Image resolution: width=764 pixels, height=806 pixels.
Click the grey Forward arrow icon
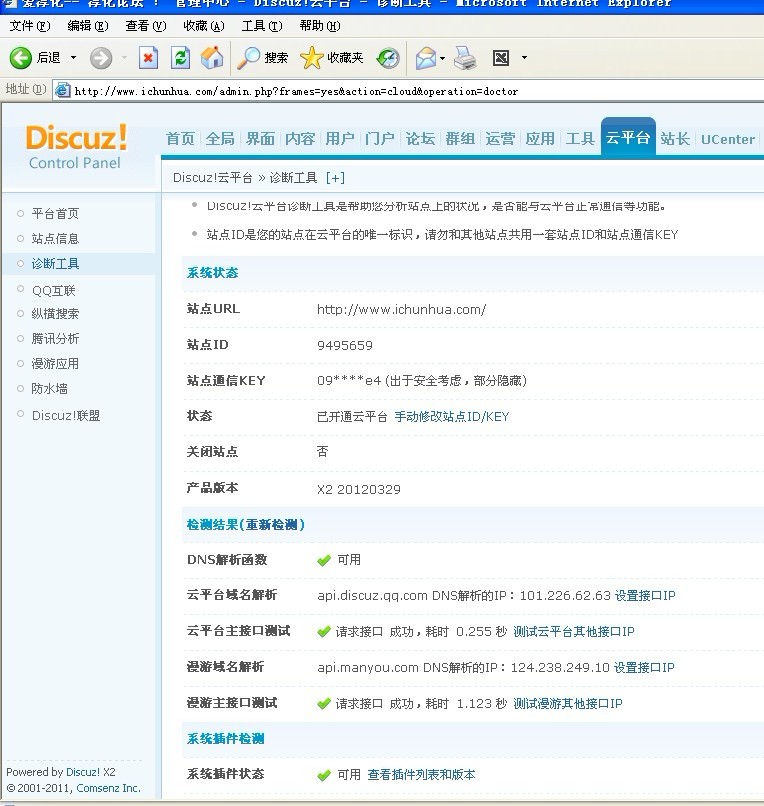click(x=101, y=58)
